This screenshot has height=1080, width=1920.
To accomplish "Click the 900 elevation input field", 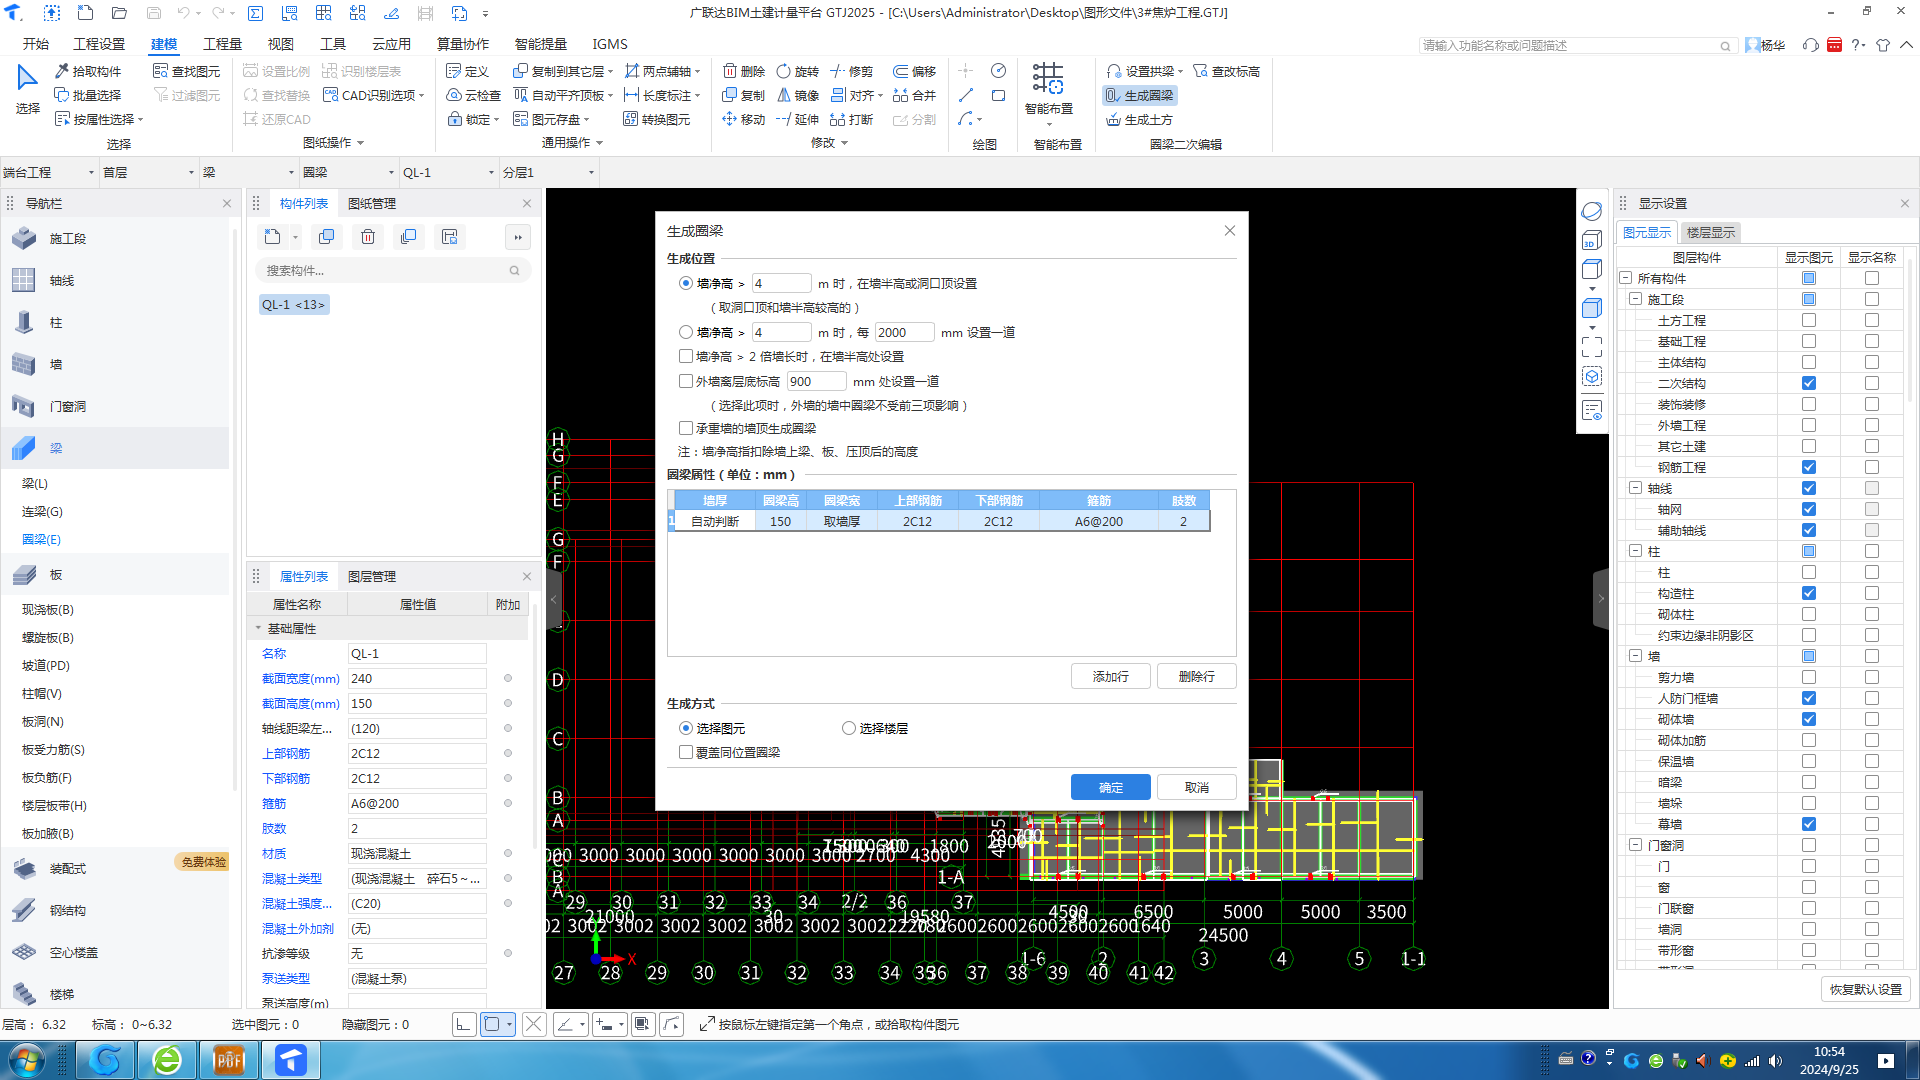I will (816, 381).
